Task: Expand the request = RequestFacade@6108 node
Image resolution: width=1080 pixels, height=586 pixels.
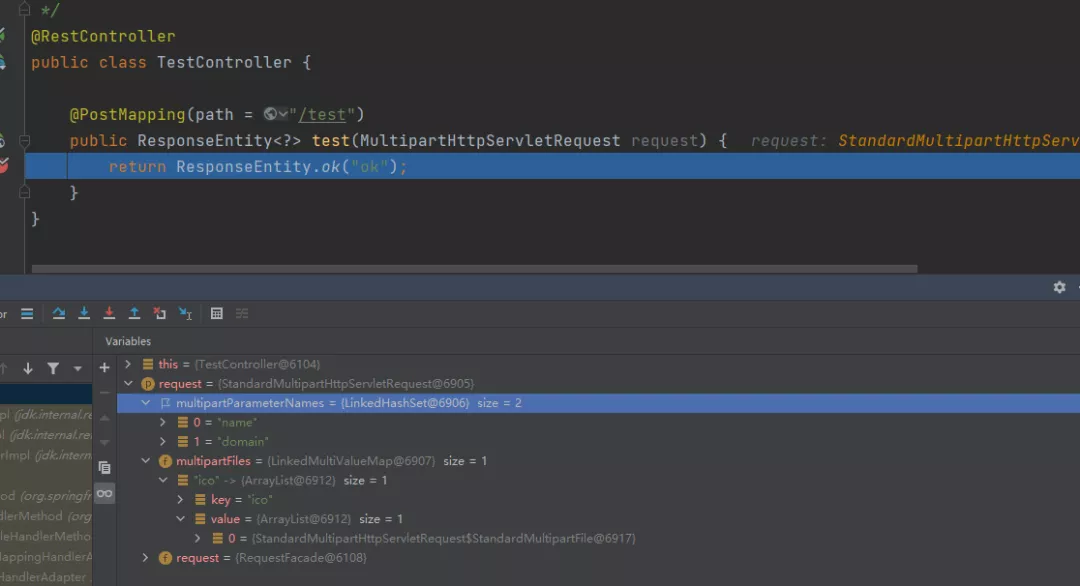Action: click(145, 557)
